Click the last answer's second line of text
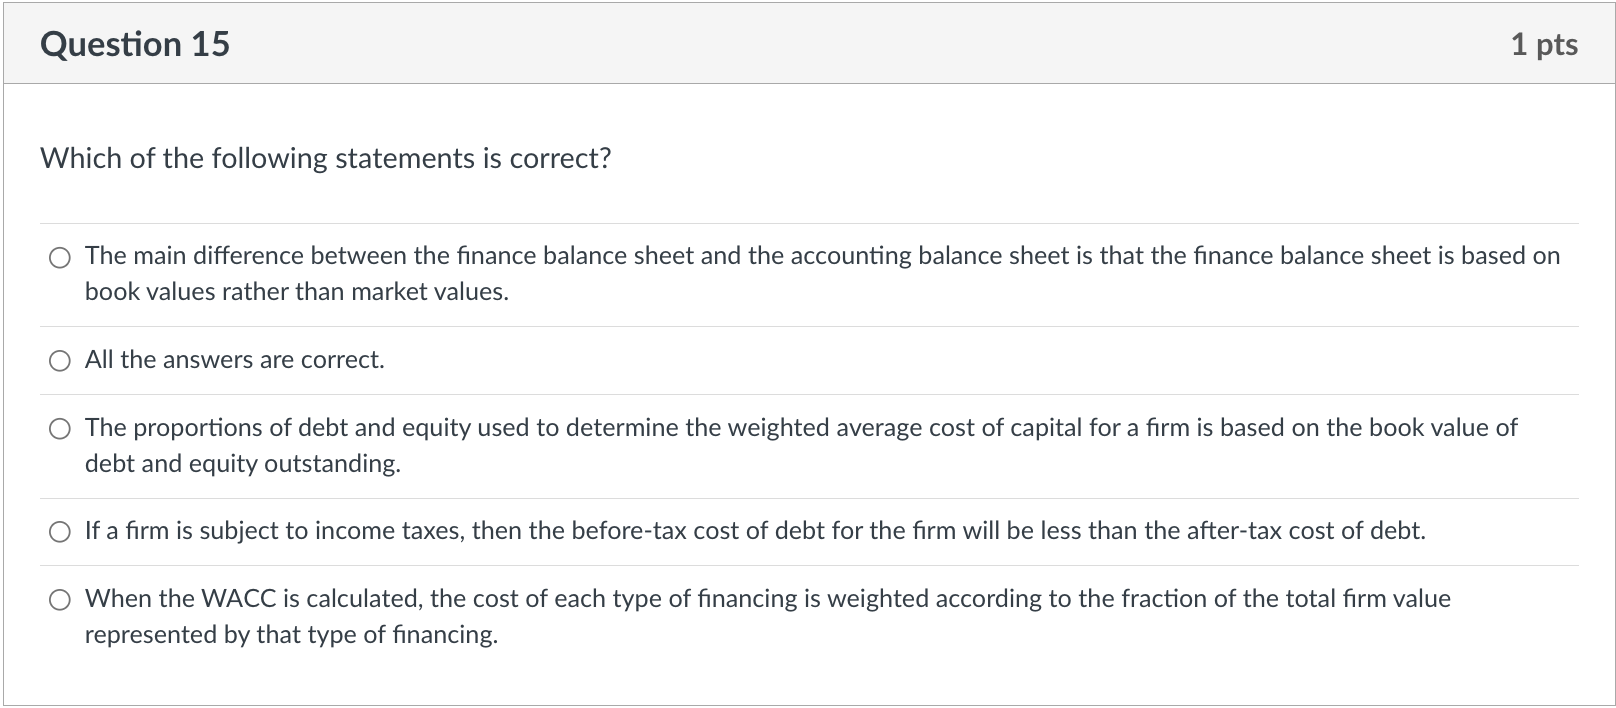Image resolution: width=1616 pixels, height=708 pixels. tap(292, 634)
